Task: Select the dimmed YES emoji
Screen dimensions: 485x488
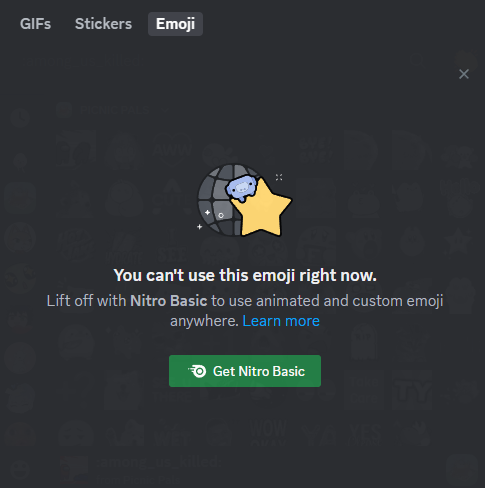Action: tap(365, 433)
